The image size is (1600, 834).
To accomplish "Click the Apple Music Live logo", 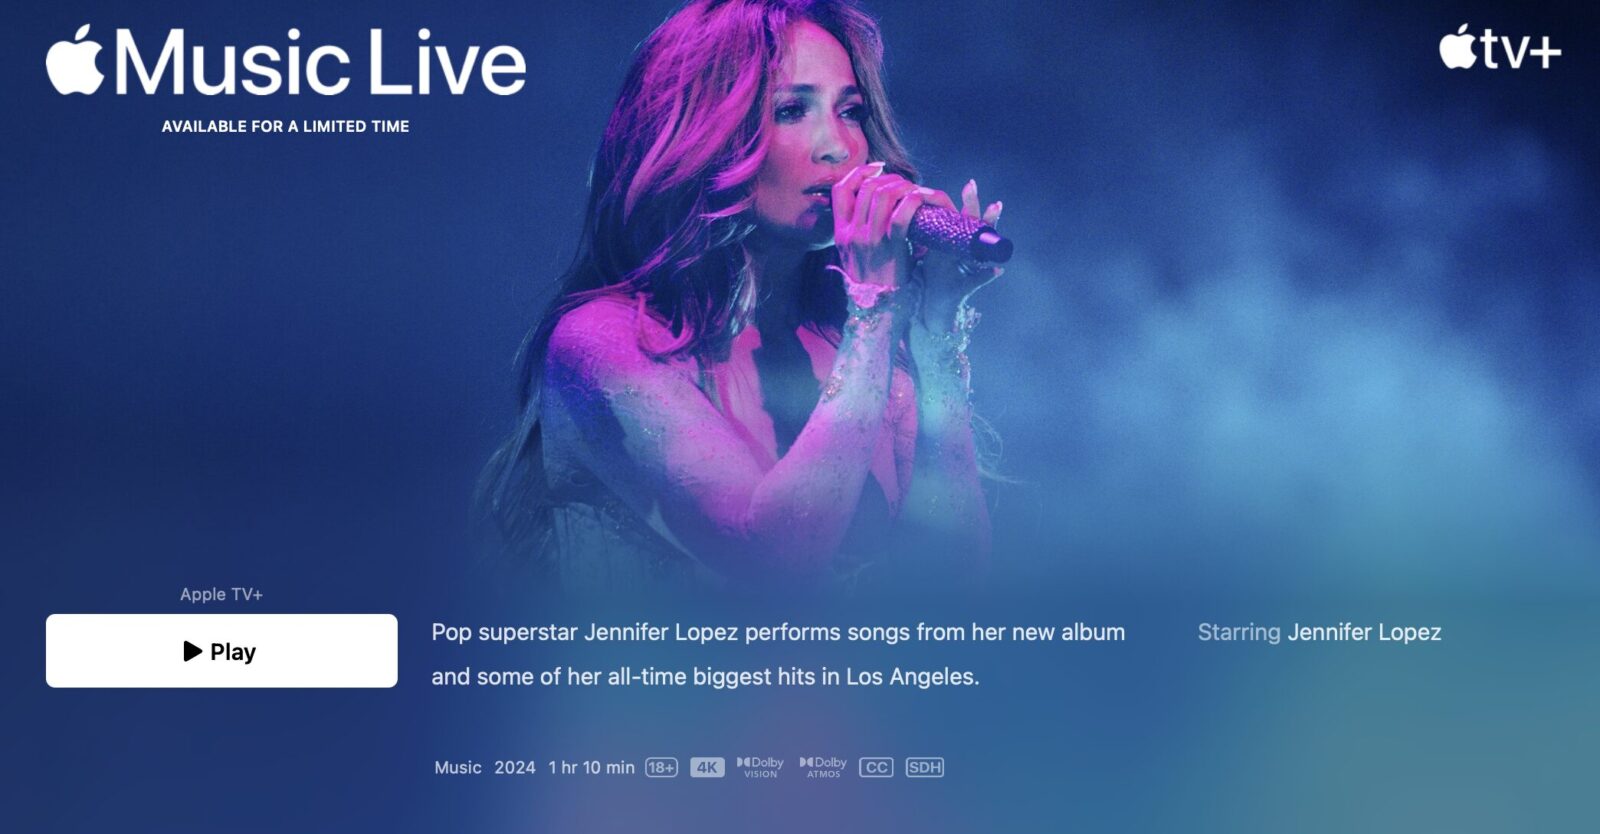I will (286, 61).
